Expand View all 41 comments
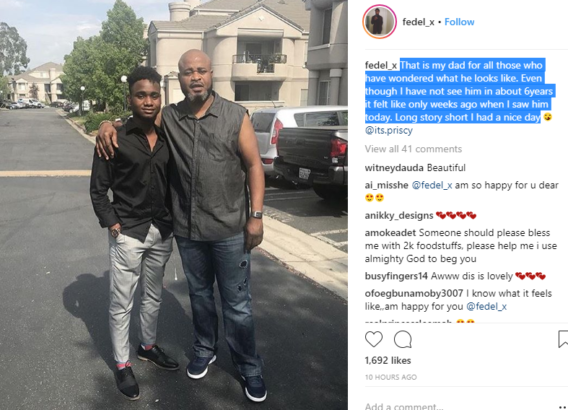This screenshot has width=568, height=410. click(x=413, y=149)
